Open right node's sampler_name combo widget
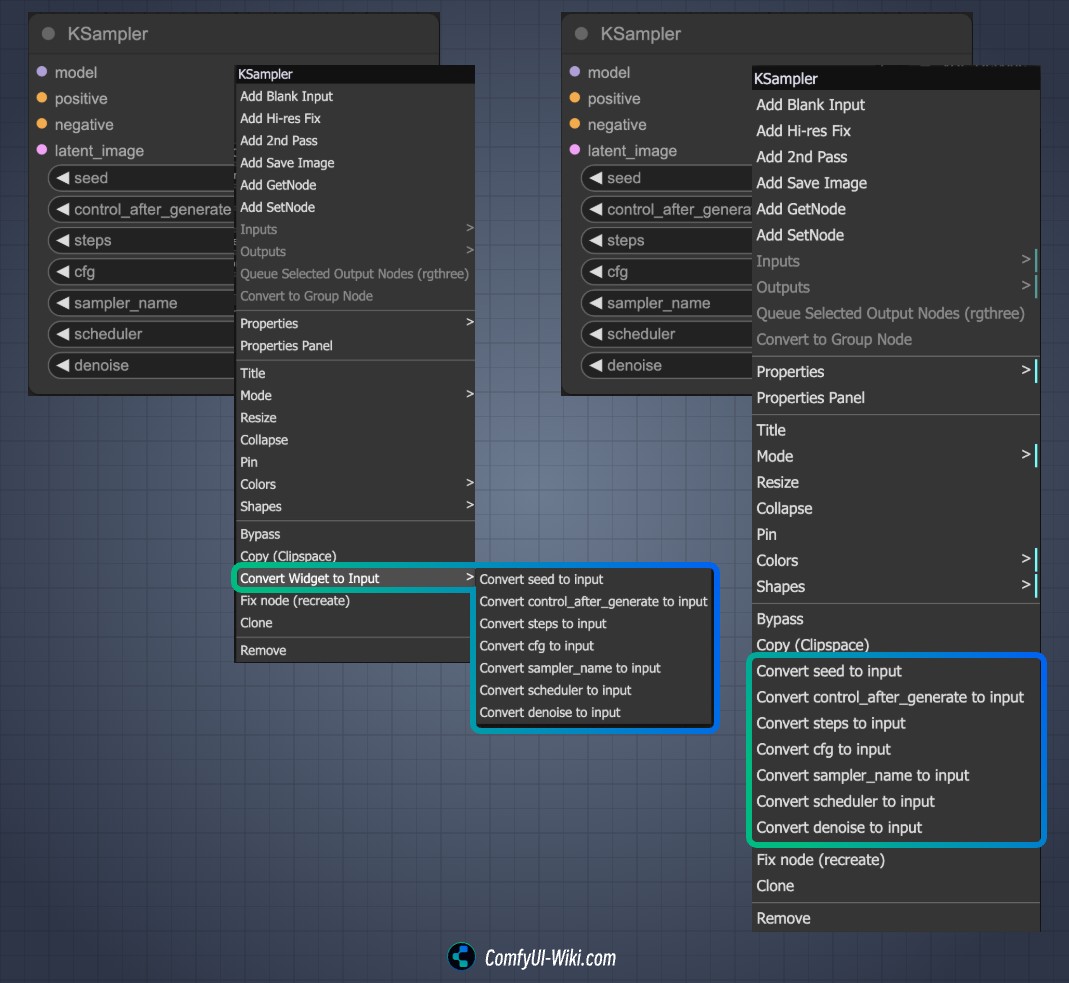The image size is (1069, 983). [x=667, y=303]
